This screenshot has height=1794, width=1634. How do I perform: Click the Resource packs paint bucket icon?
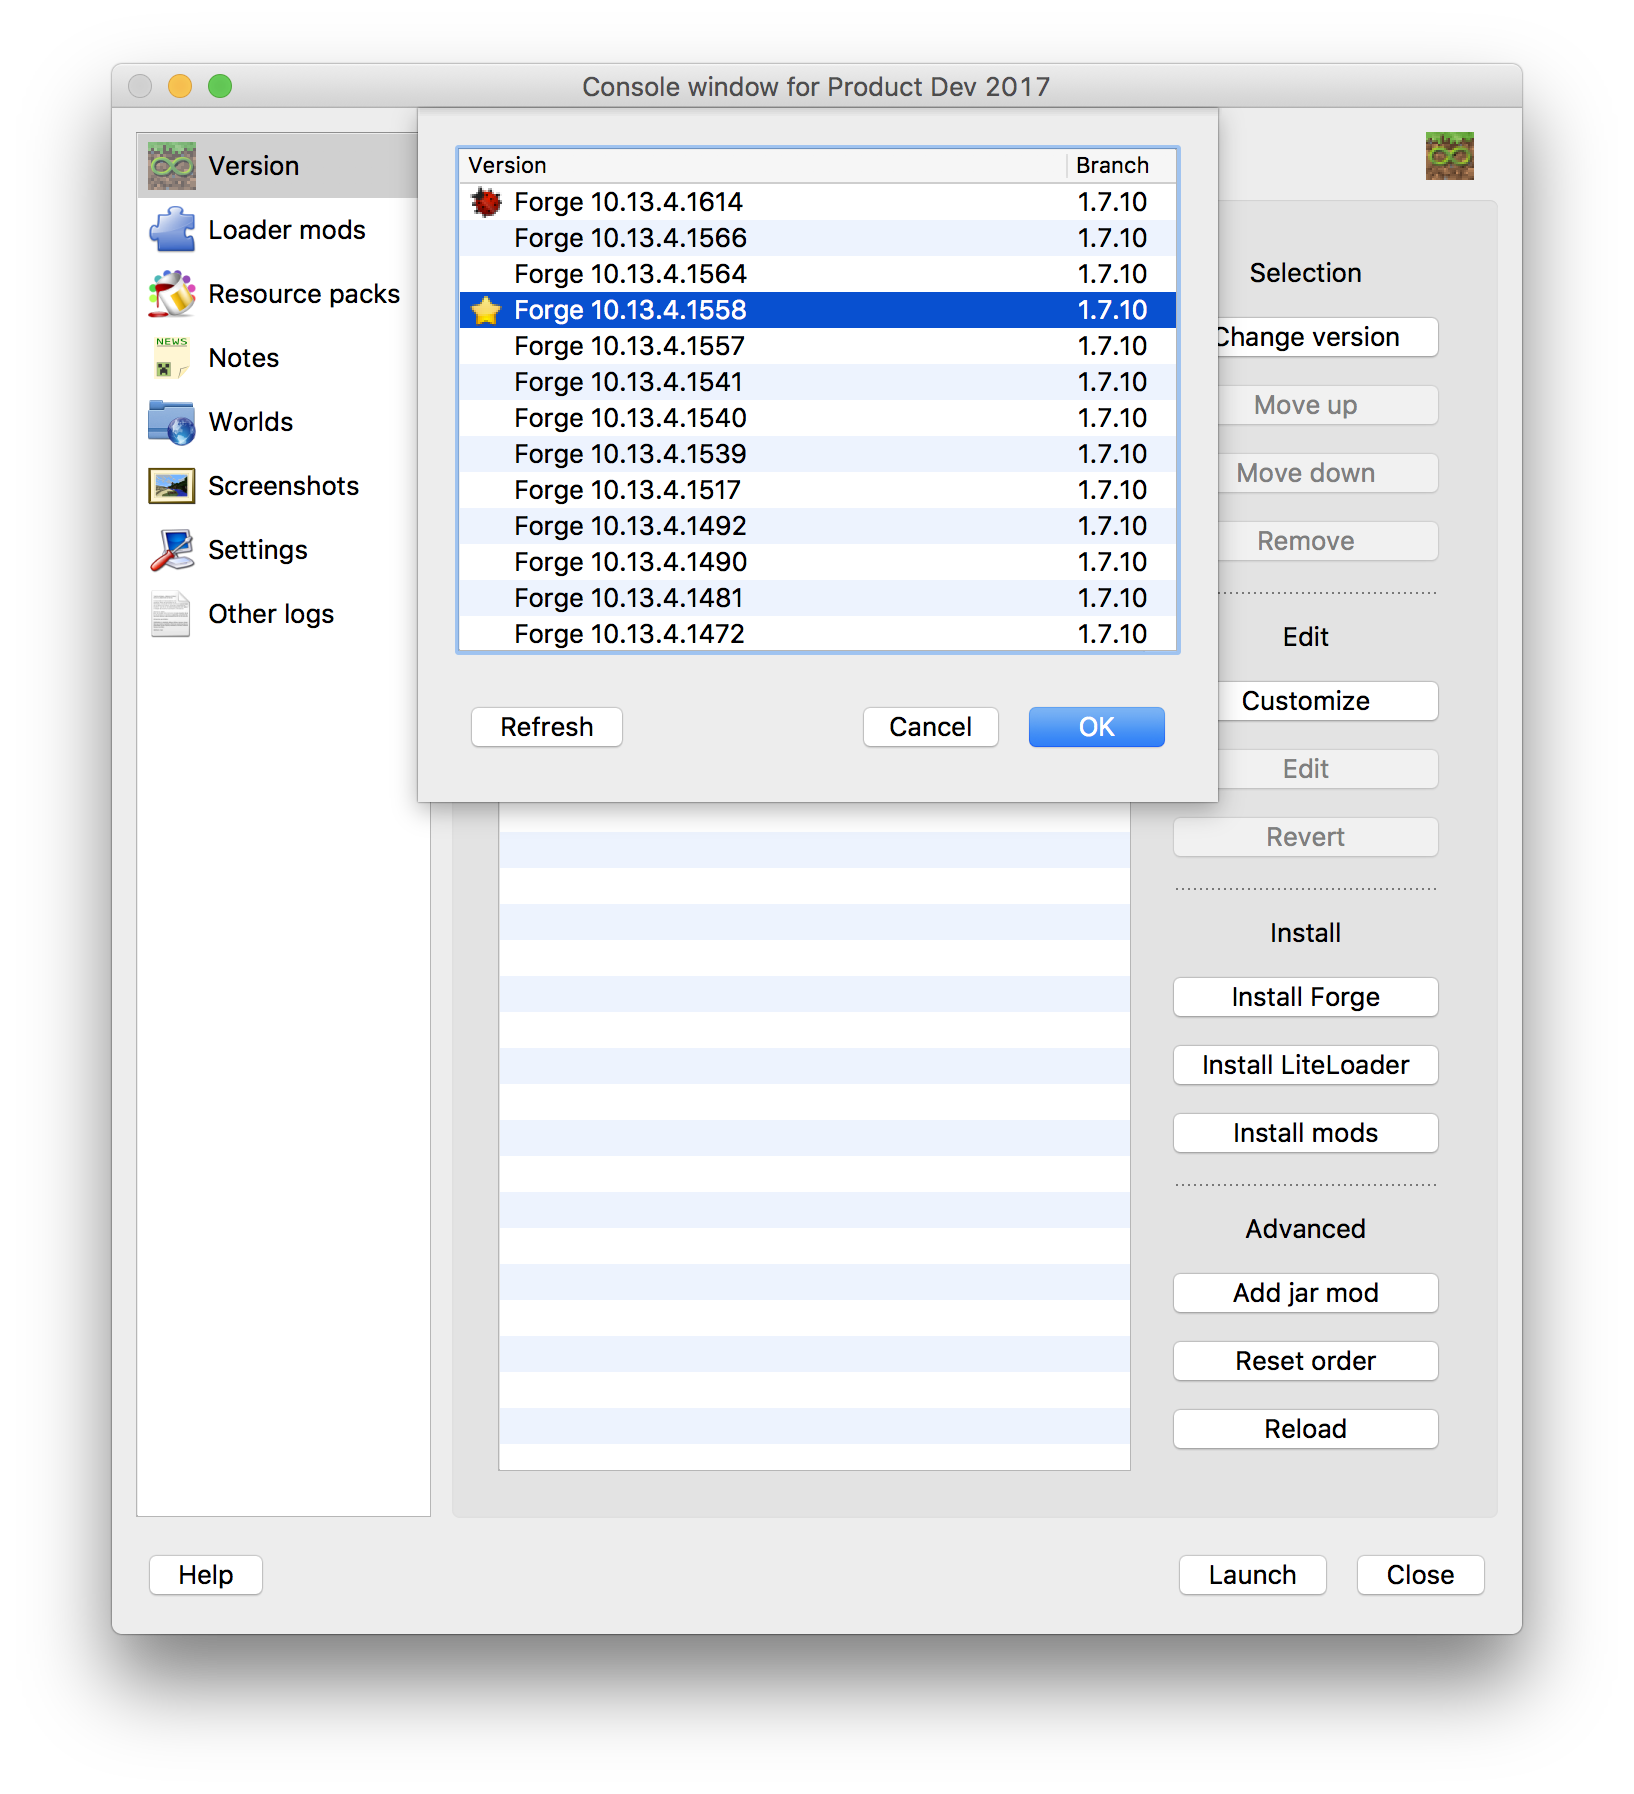click(x=172, y=294)
